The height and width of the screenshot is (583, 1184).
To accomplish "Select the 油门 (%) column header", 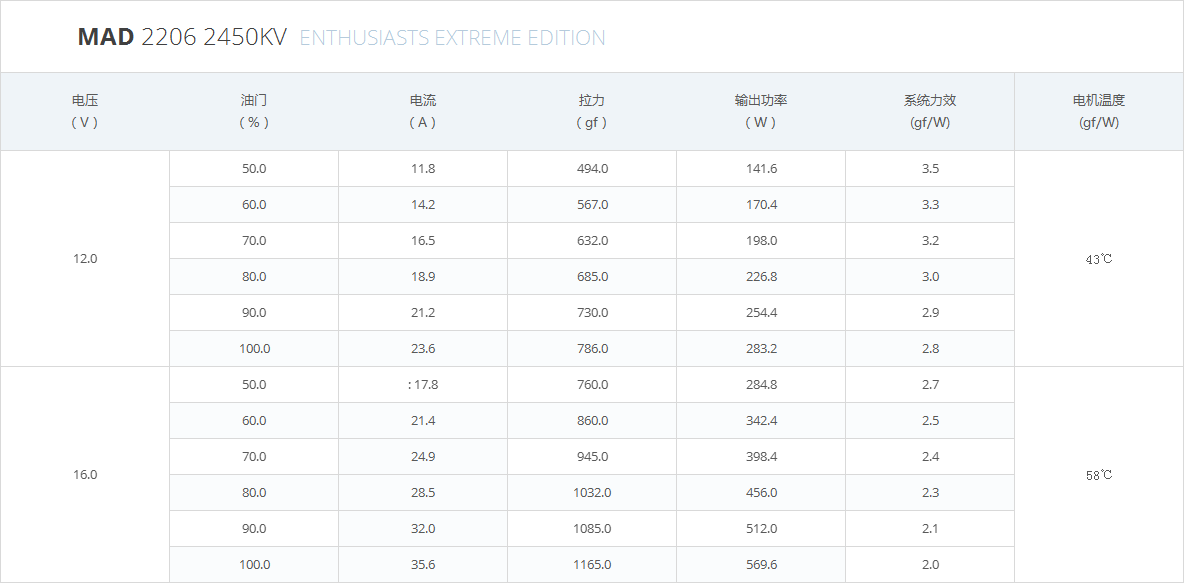I will click(x=254, y=111).
